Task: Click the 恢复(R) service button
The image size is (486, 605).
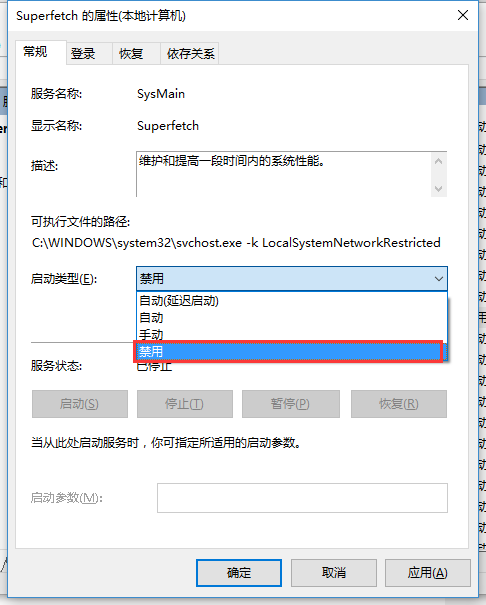Action: coord(399,404)
